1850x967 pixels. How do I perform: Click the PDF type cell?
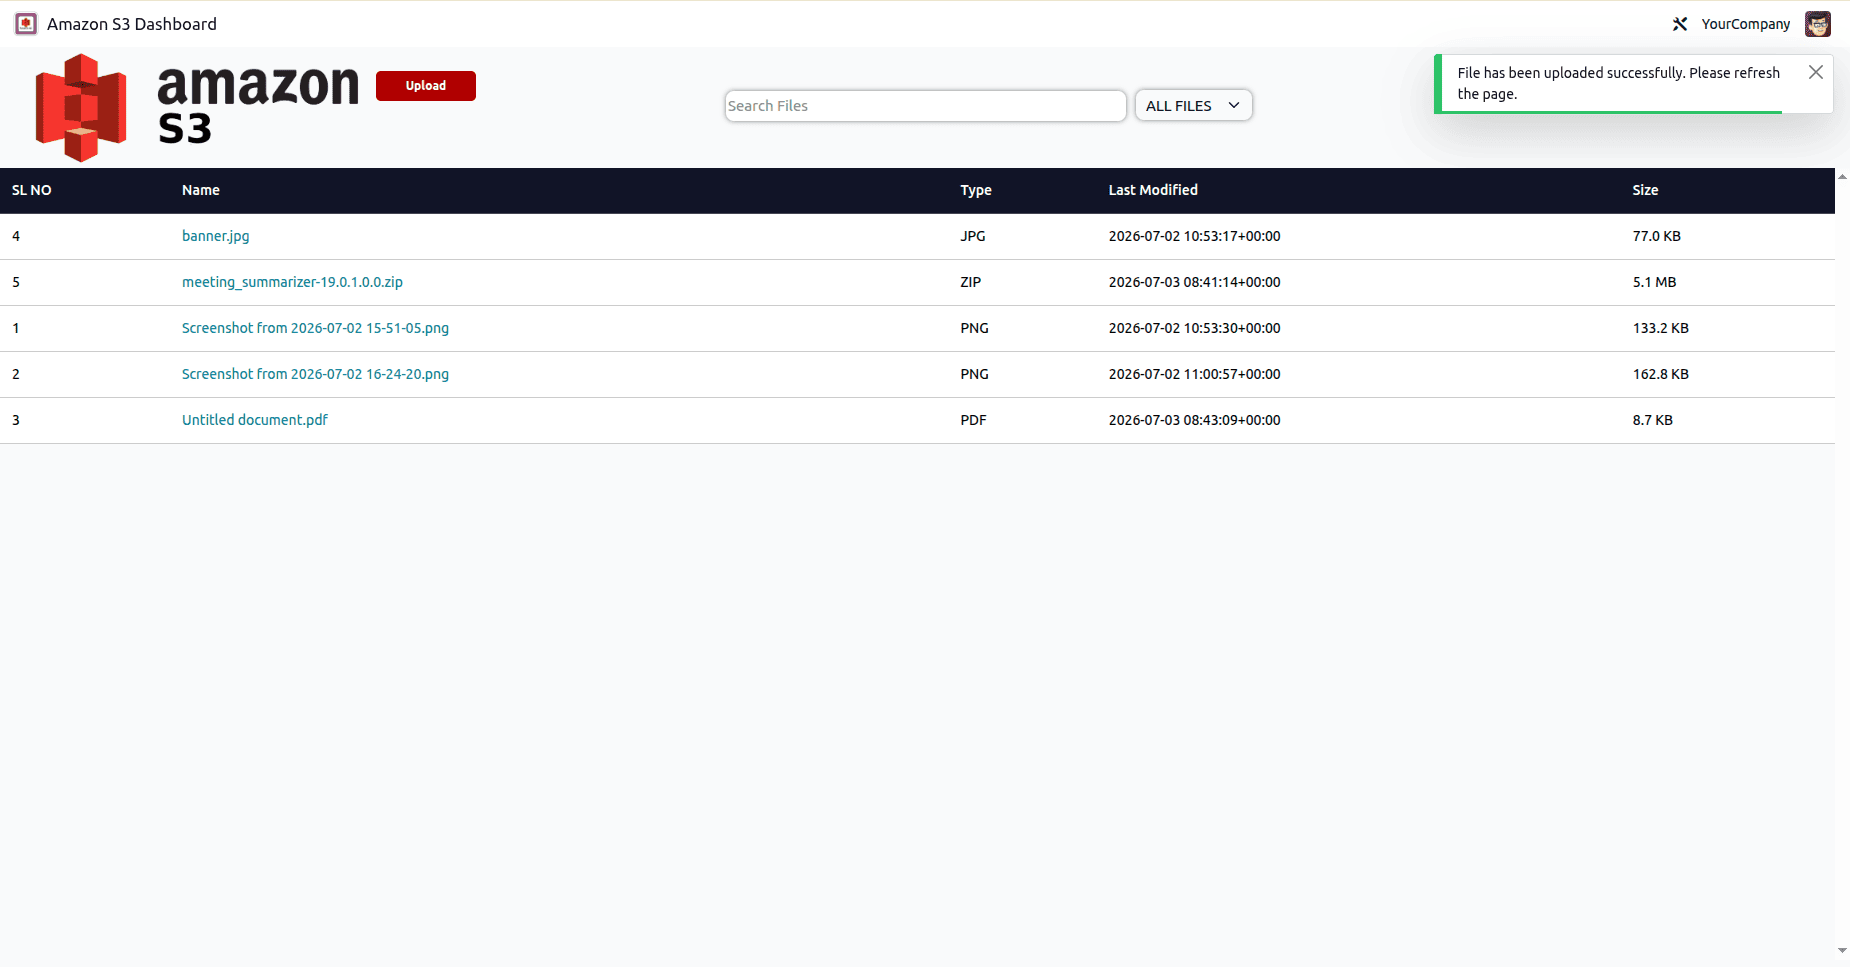click(x=974, y=420)
